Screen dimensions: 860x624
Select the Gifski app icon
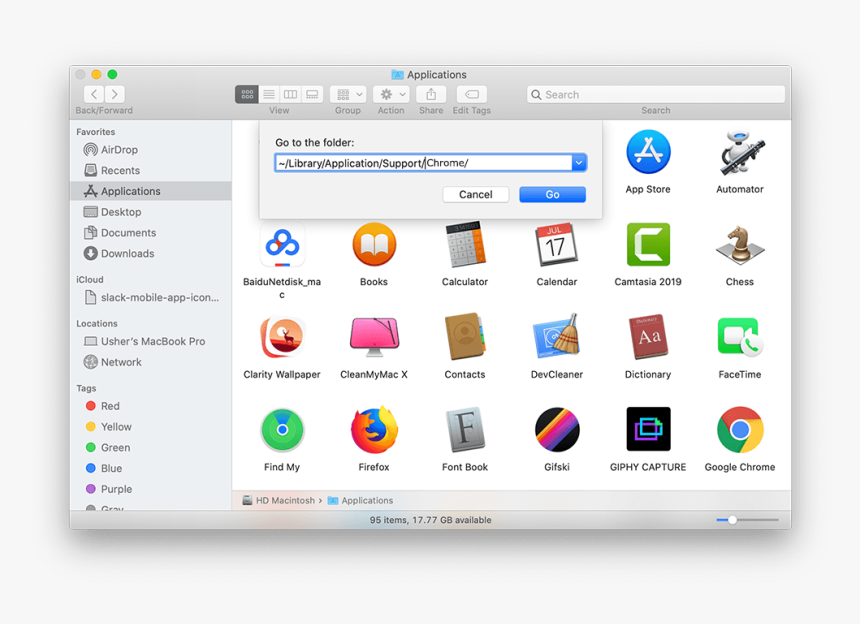coord(556,430)
